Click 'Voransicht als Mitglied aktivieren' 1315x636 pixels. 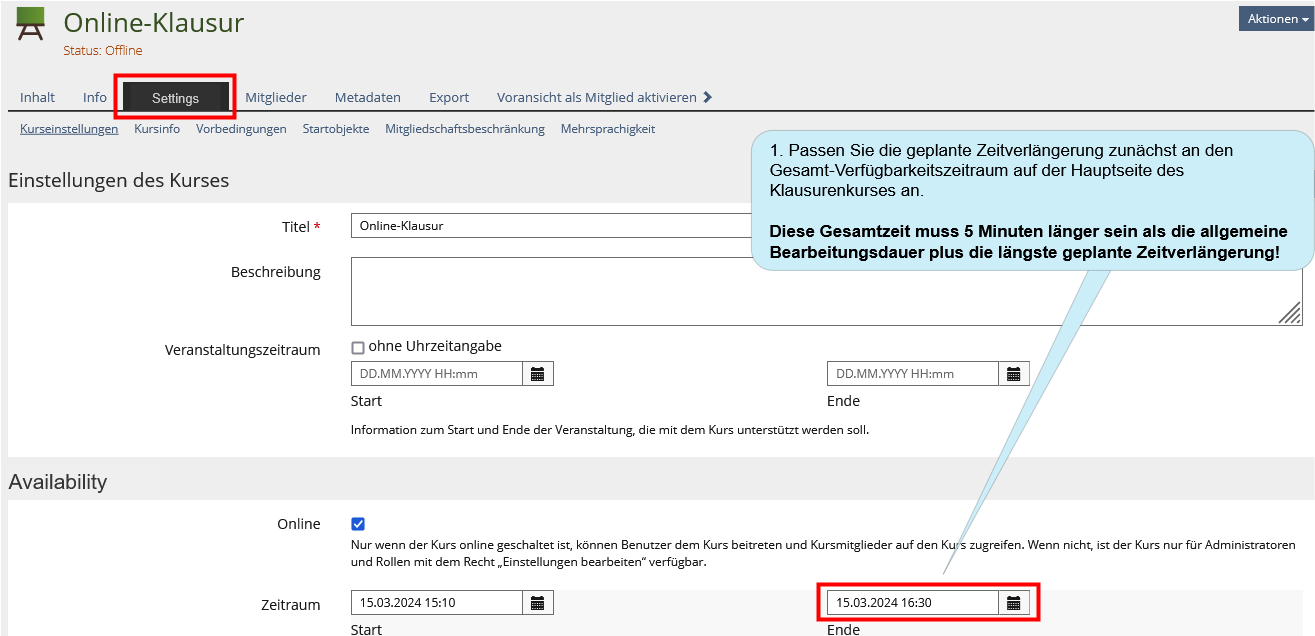(x=596, y=97)
